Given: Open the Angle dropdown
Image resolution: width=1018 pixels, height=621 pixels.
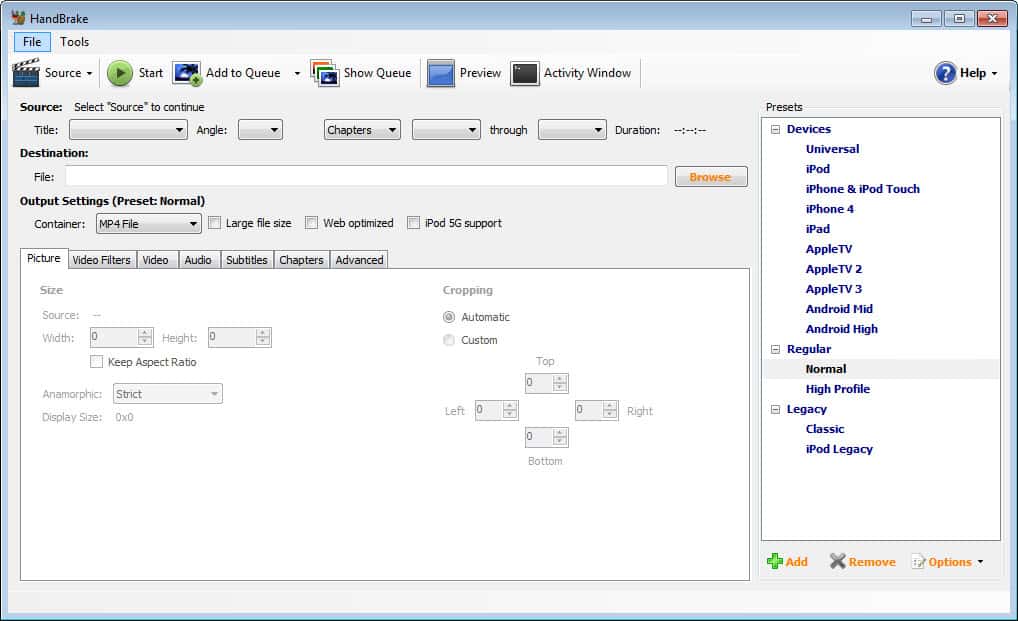Looking at the screenshot, I should pyautogui.click(x=260, y=130).
